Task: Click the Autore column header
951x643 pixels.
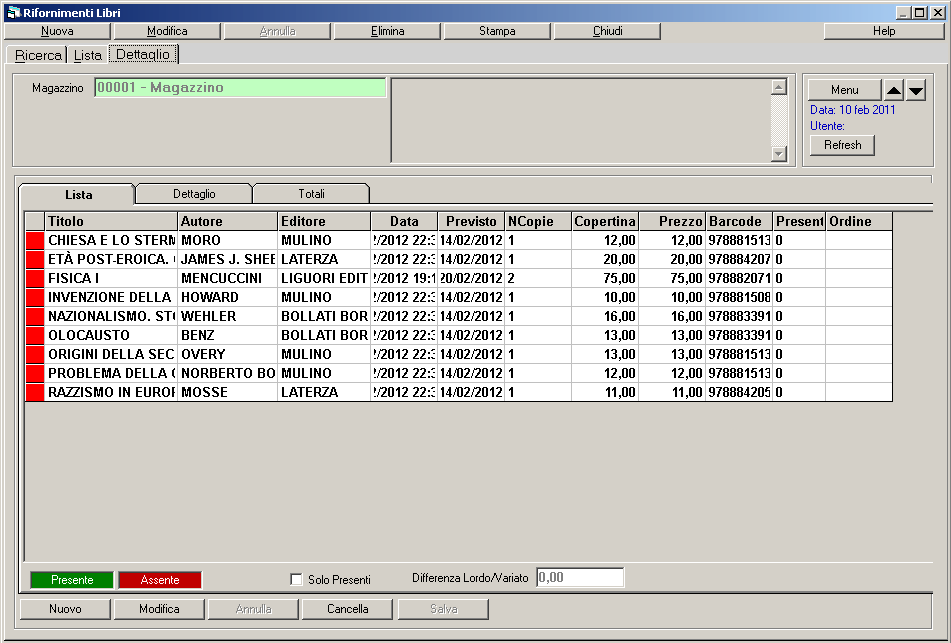Action: [x=227, y=221]
